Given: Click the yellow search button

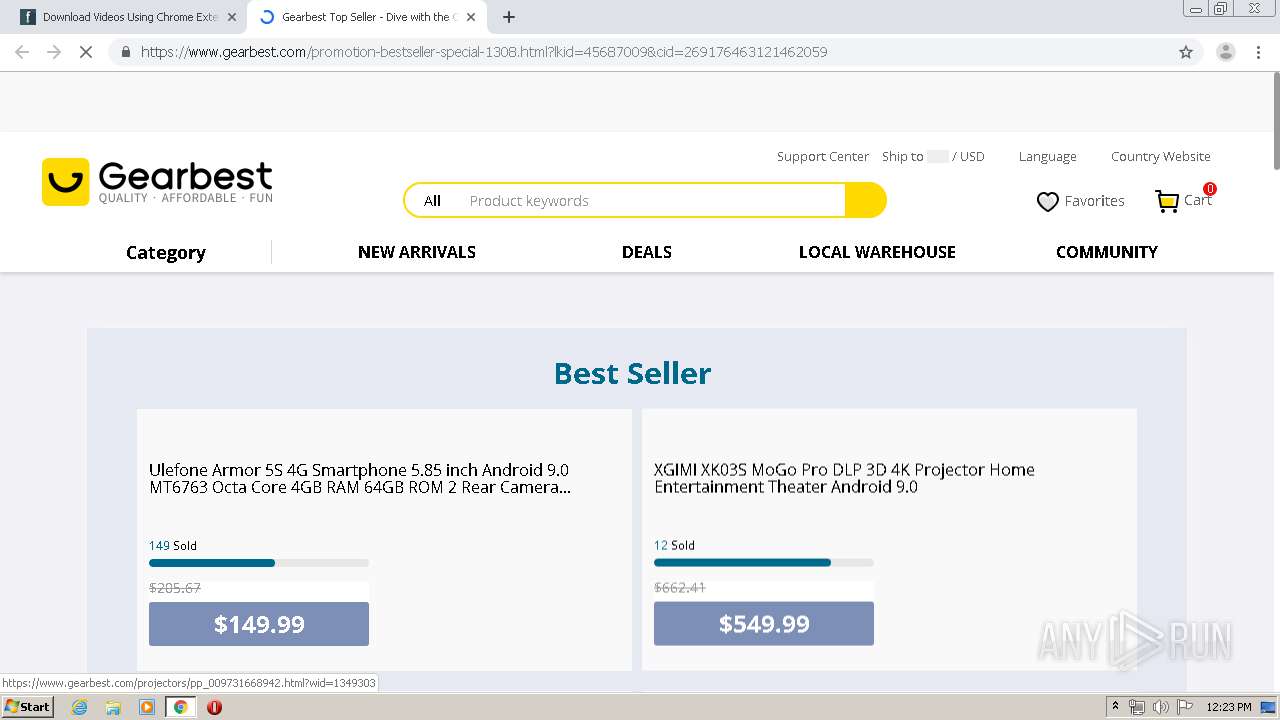Looking at the screenshot, I should point(865,200).
